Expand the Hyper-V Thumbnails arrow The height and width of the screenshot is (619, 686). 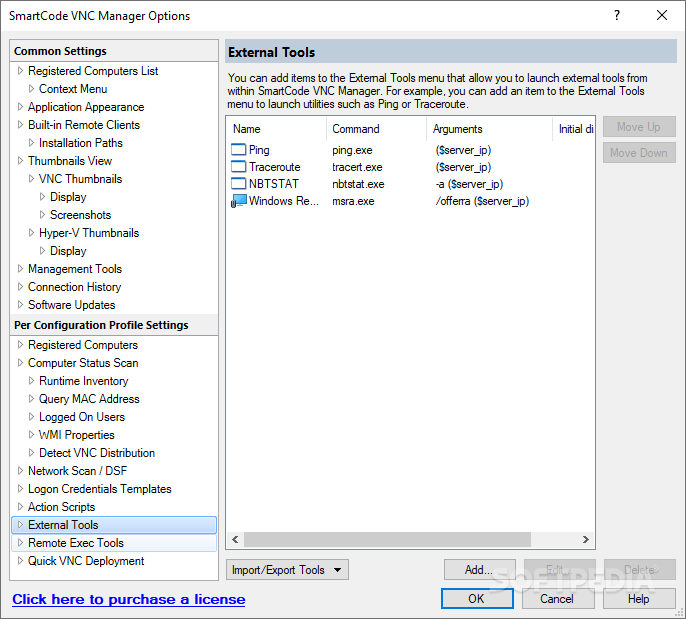tap(31, 232)
